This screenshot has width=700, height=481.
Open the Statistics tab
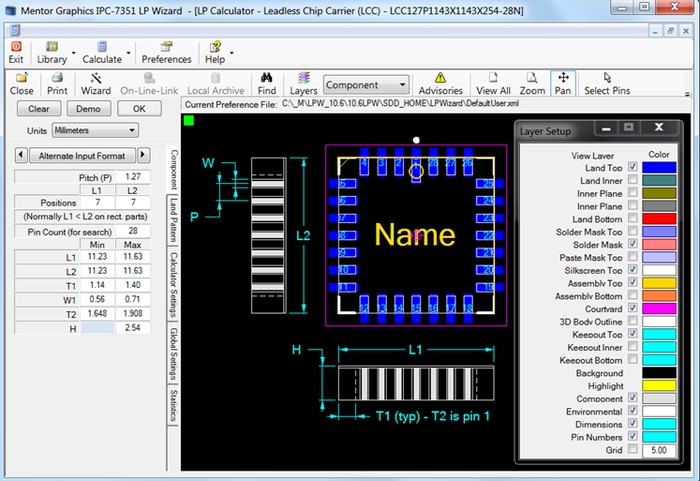click(x=174, y=405)
